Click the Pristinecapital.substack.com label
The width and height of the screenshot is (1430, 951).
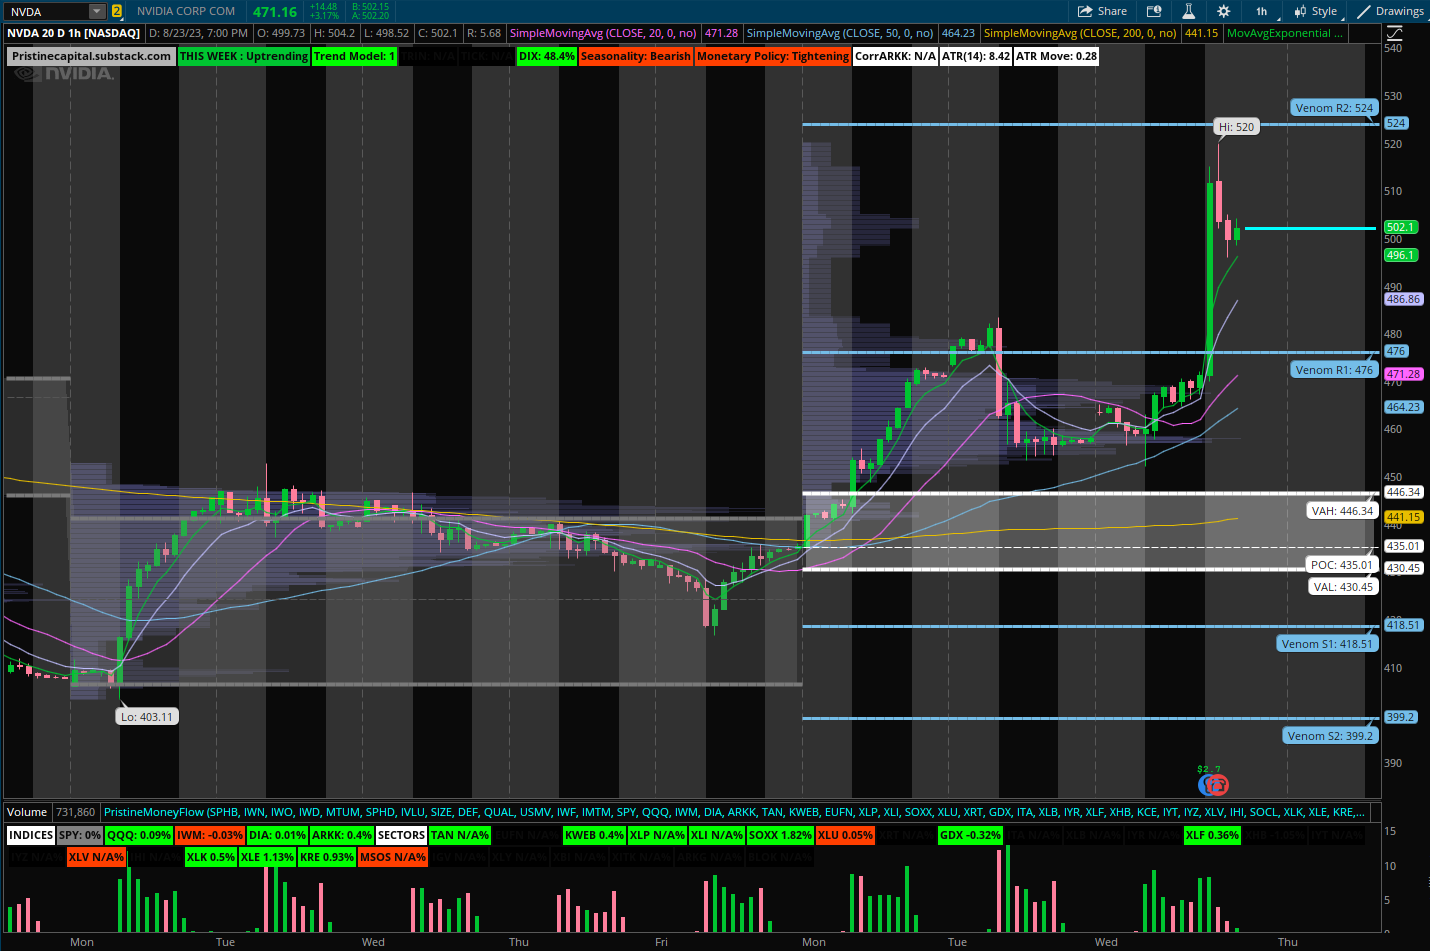(x=91, y=56)
